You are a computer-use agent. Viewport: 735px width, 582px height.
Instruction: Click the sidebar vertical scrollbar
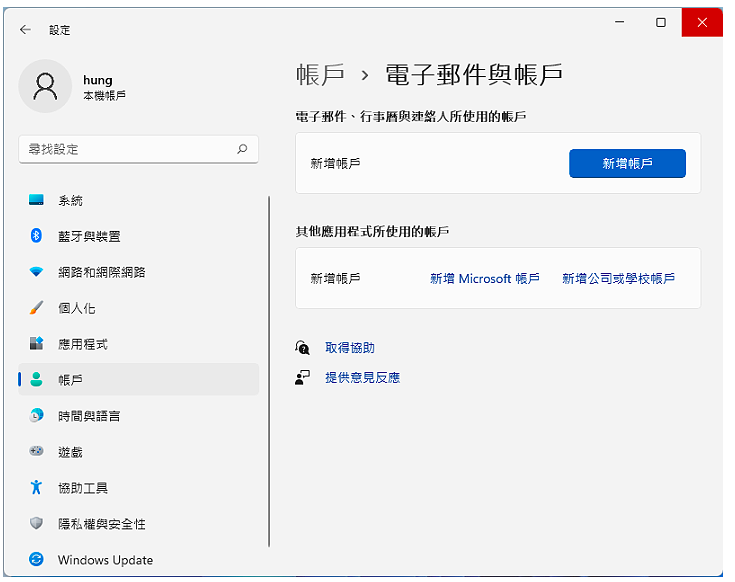coord(269,371)
